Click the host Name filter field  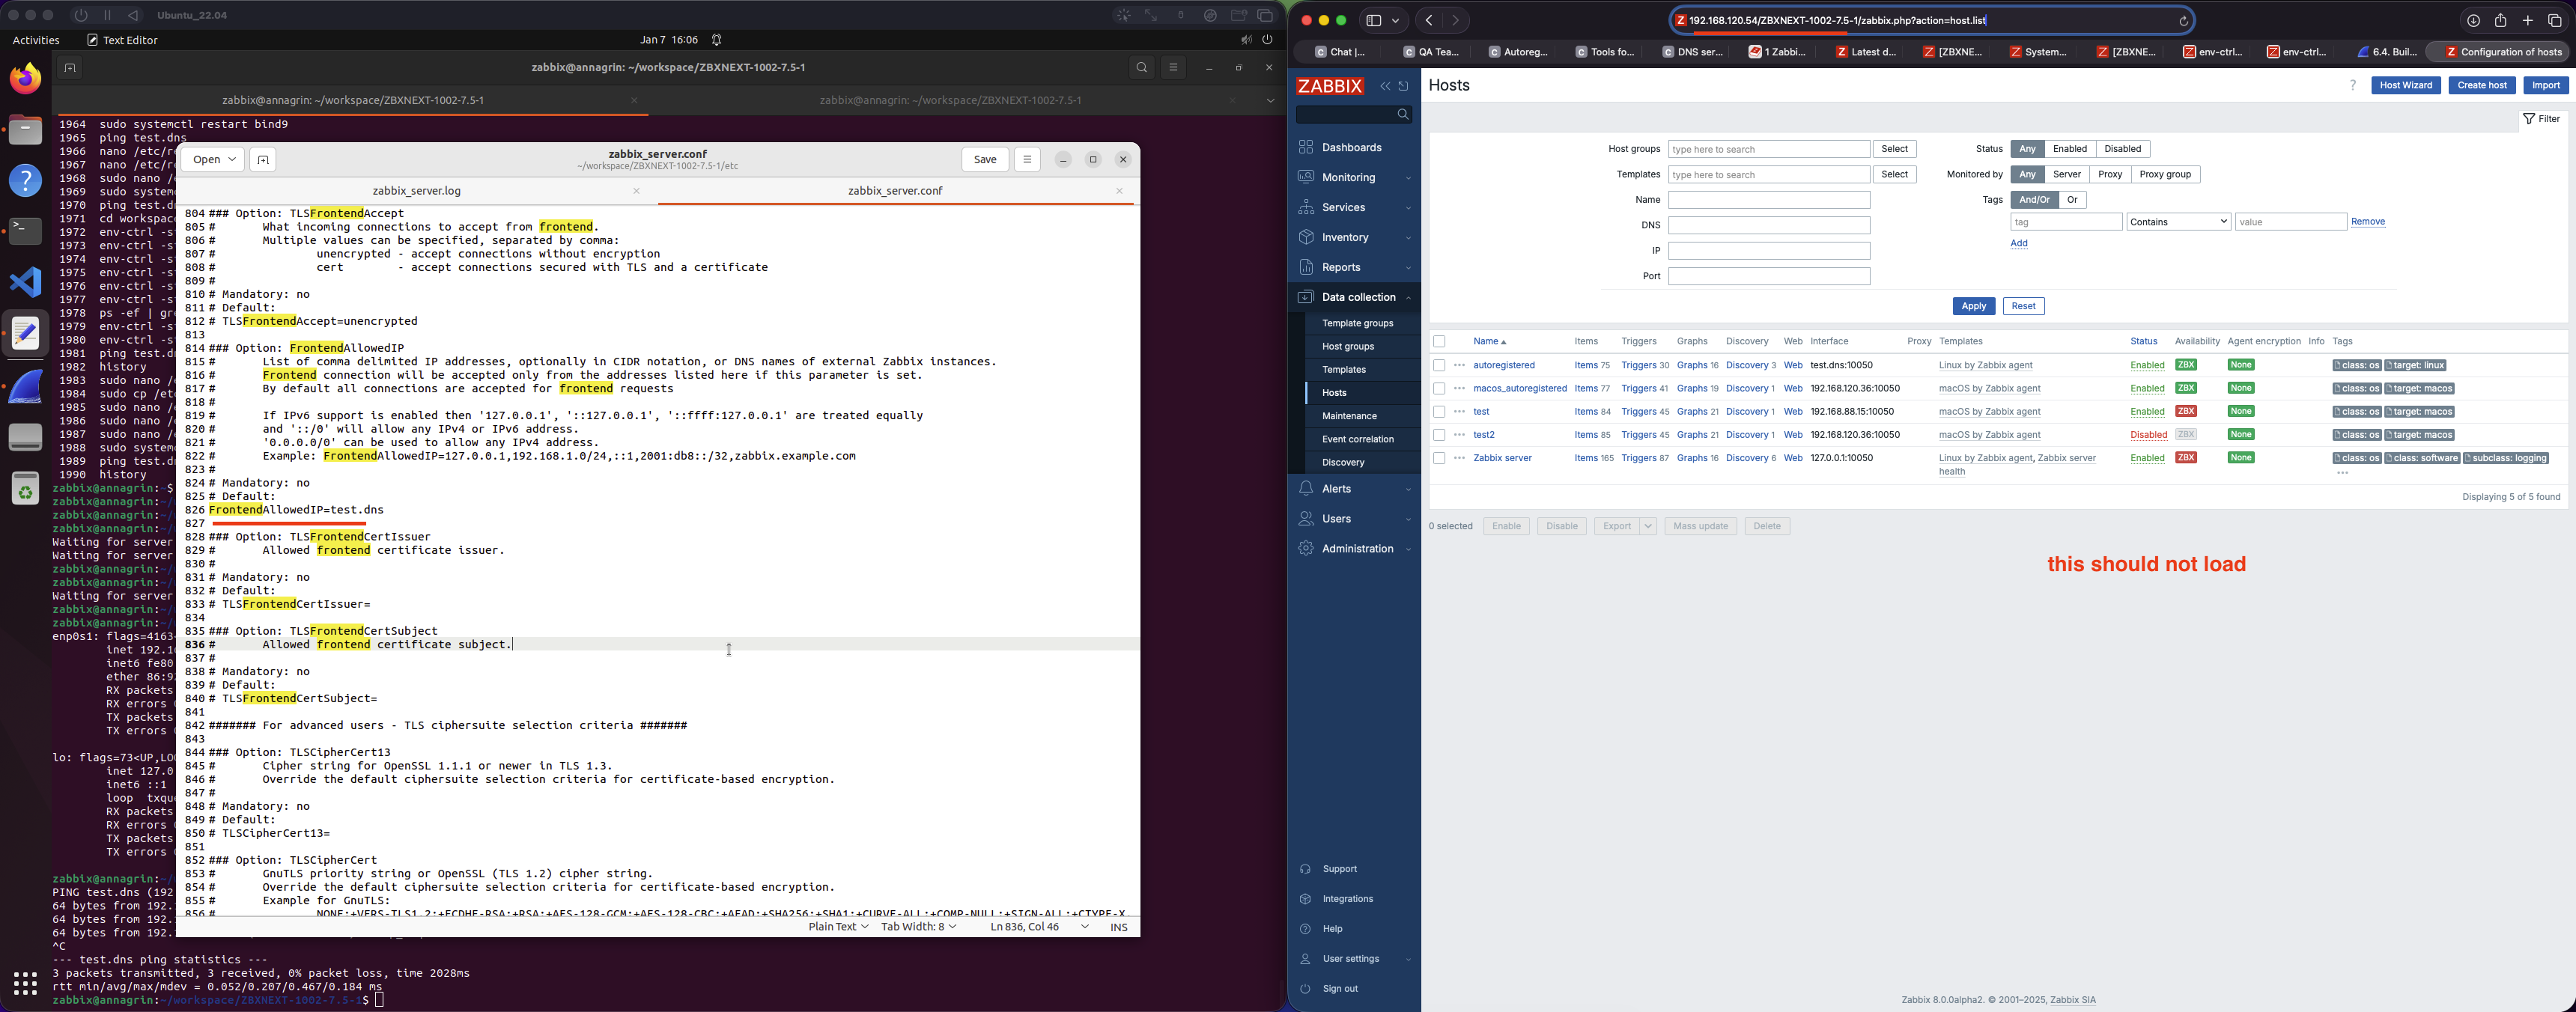tap(1768, 200)
